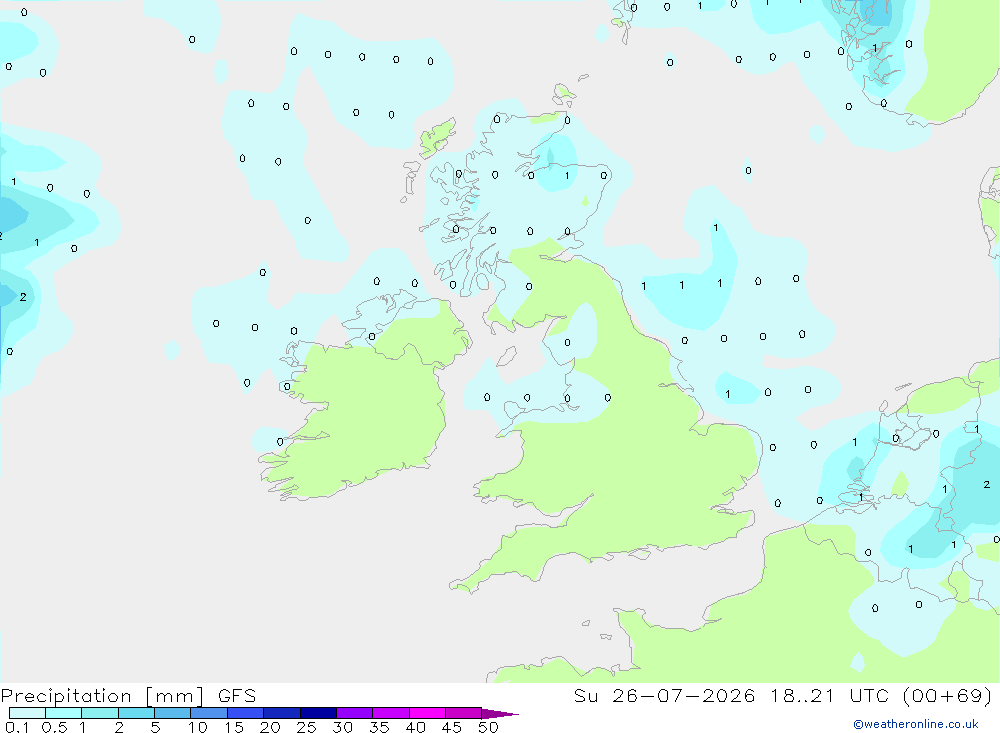
Task: Click the Isle of Lewis island northwest of Scotland
Action: tap(438, 137)
